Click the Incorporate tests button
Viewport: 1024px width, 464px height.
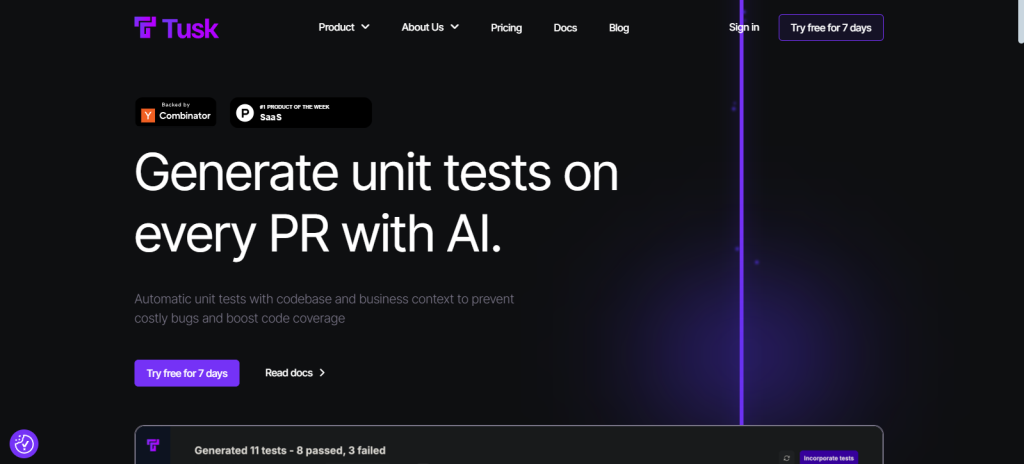[x=828, y=458]
